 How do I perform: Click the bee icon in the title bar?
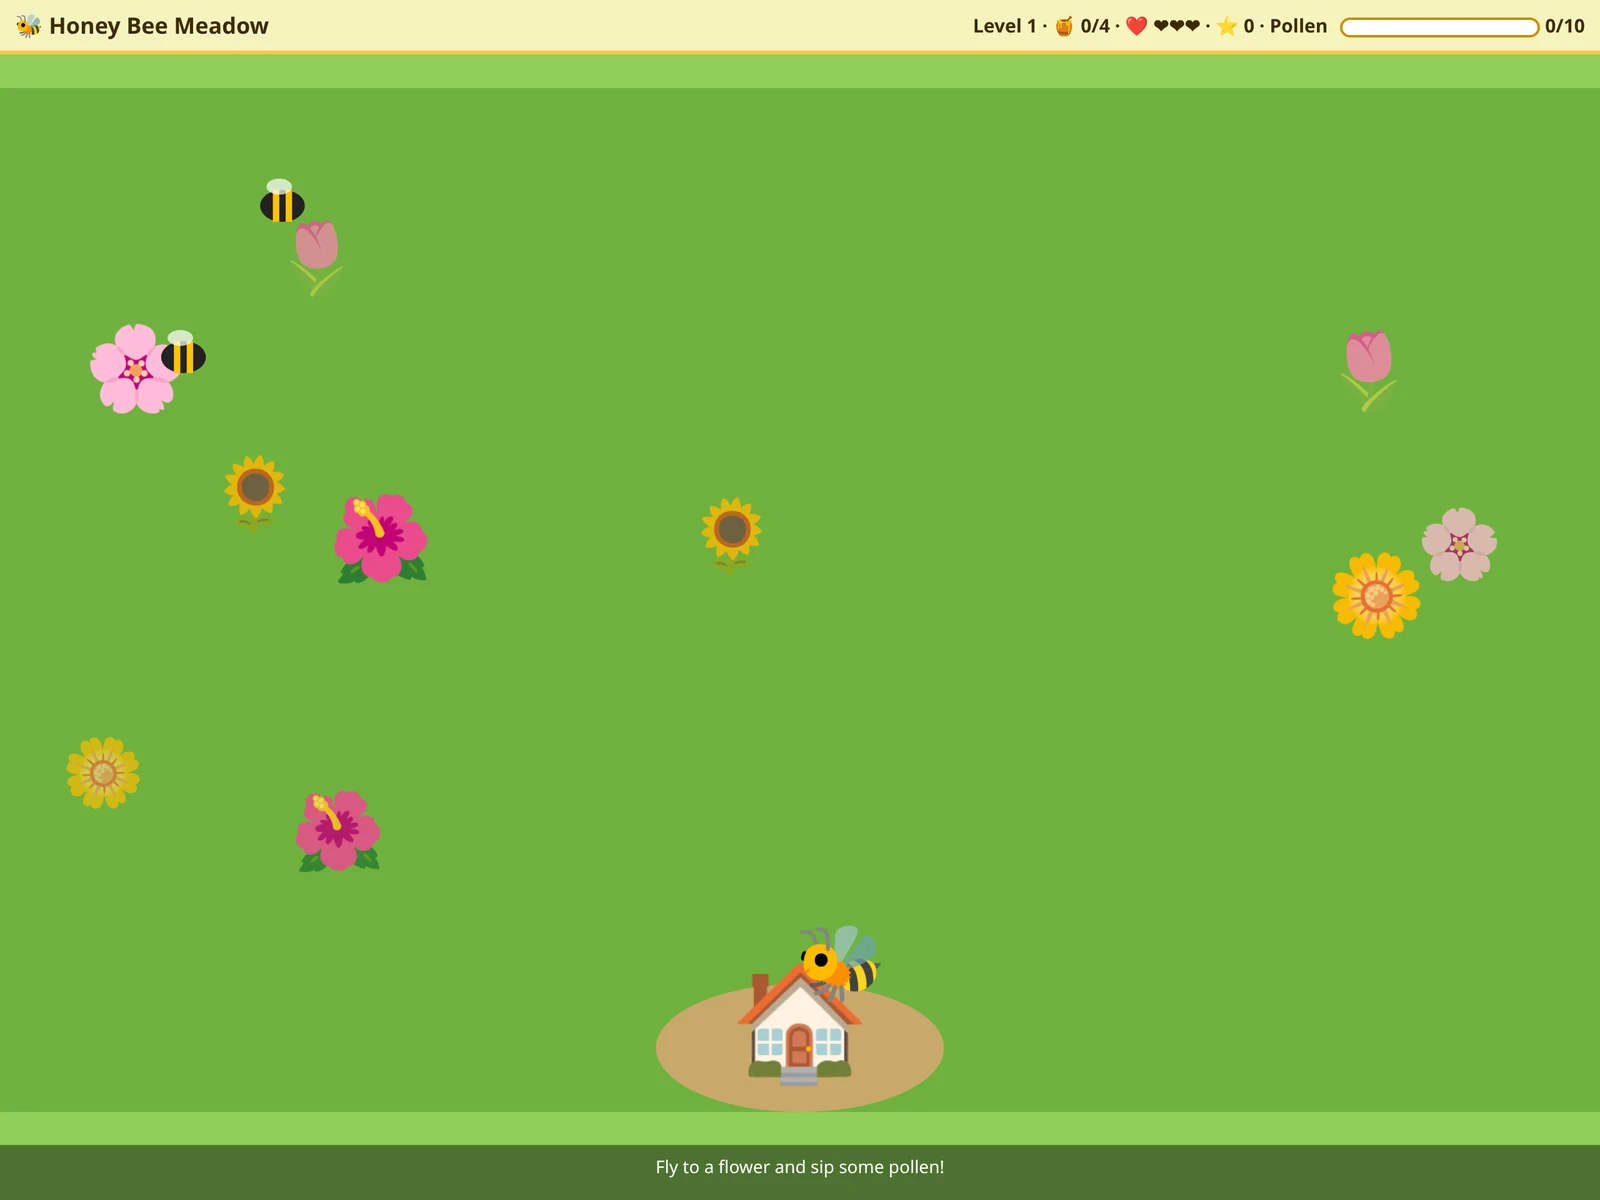point(29,26)
